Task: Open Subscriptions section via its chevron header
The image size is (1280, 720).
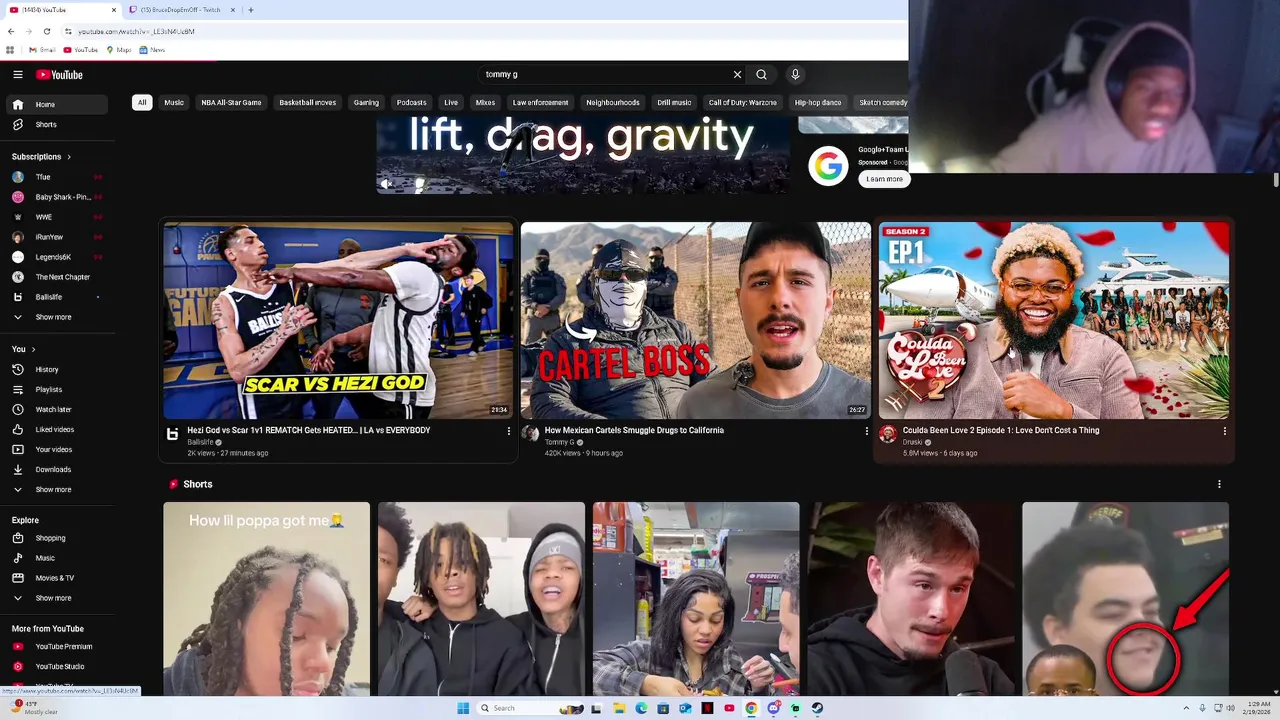Action: [41, 157]
